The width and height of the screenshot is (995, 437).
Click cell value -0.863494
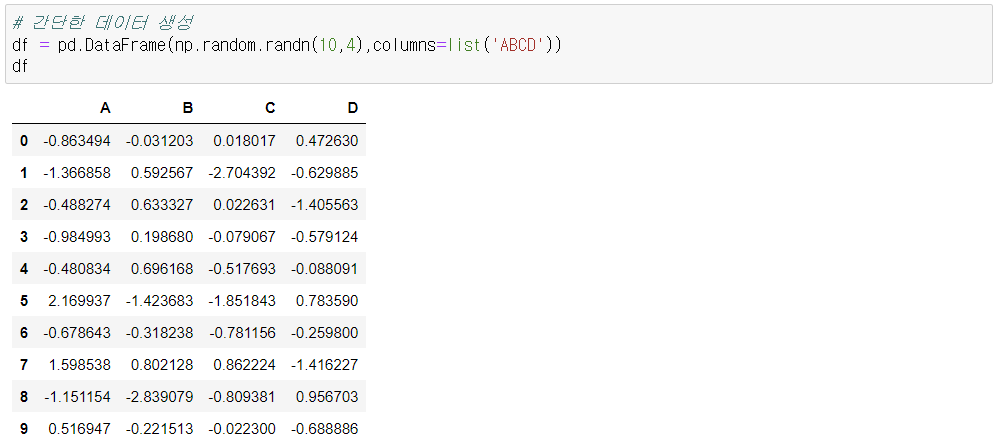77,140
